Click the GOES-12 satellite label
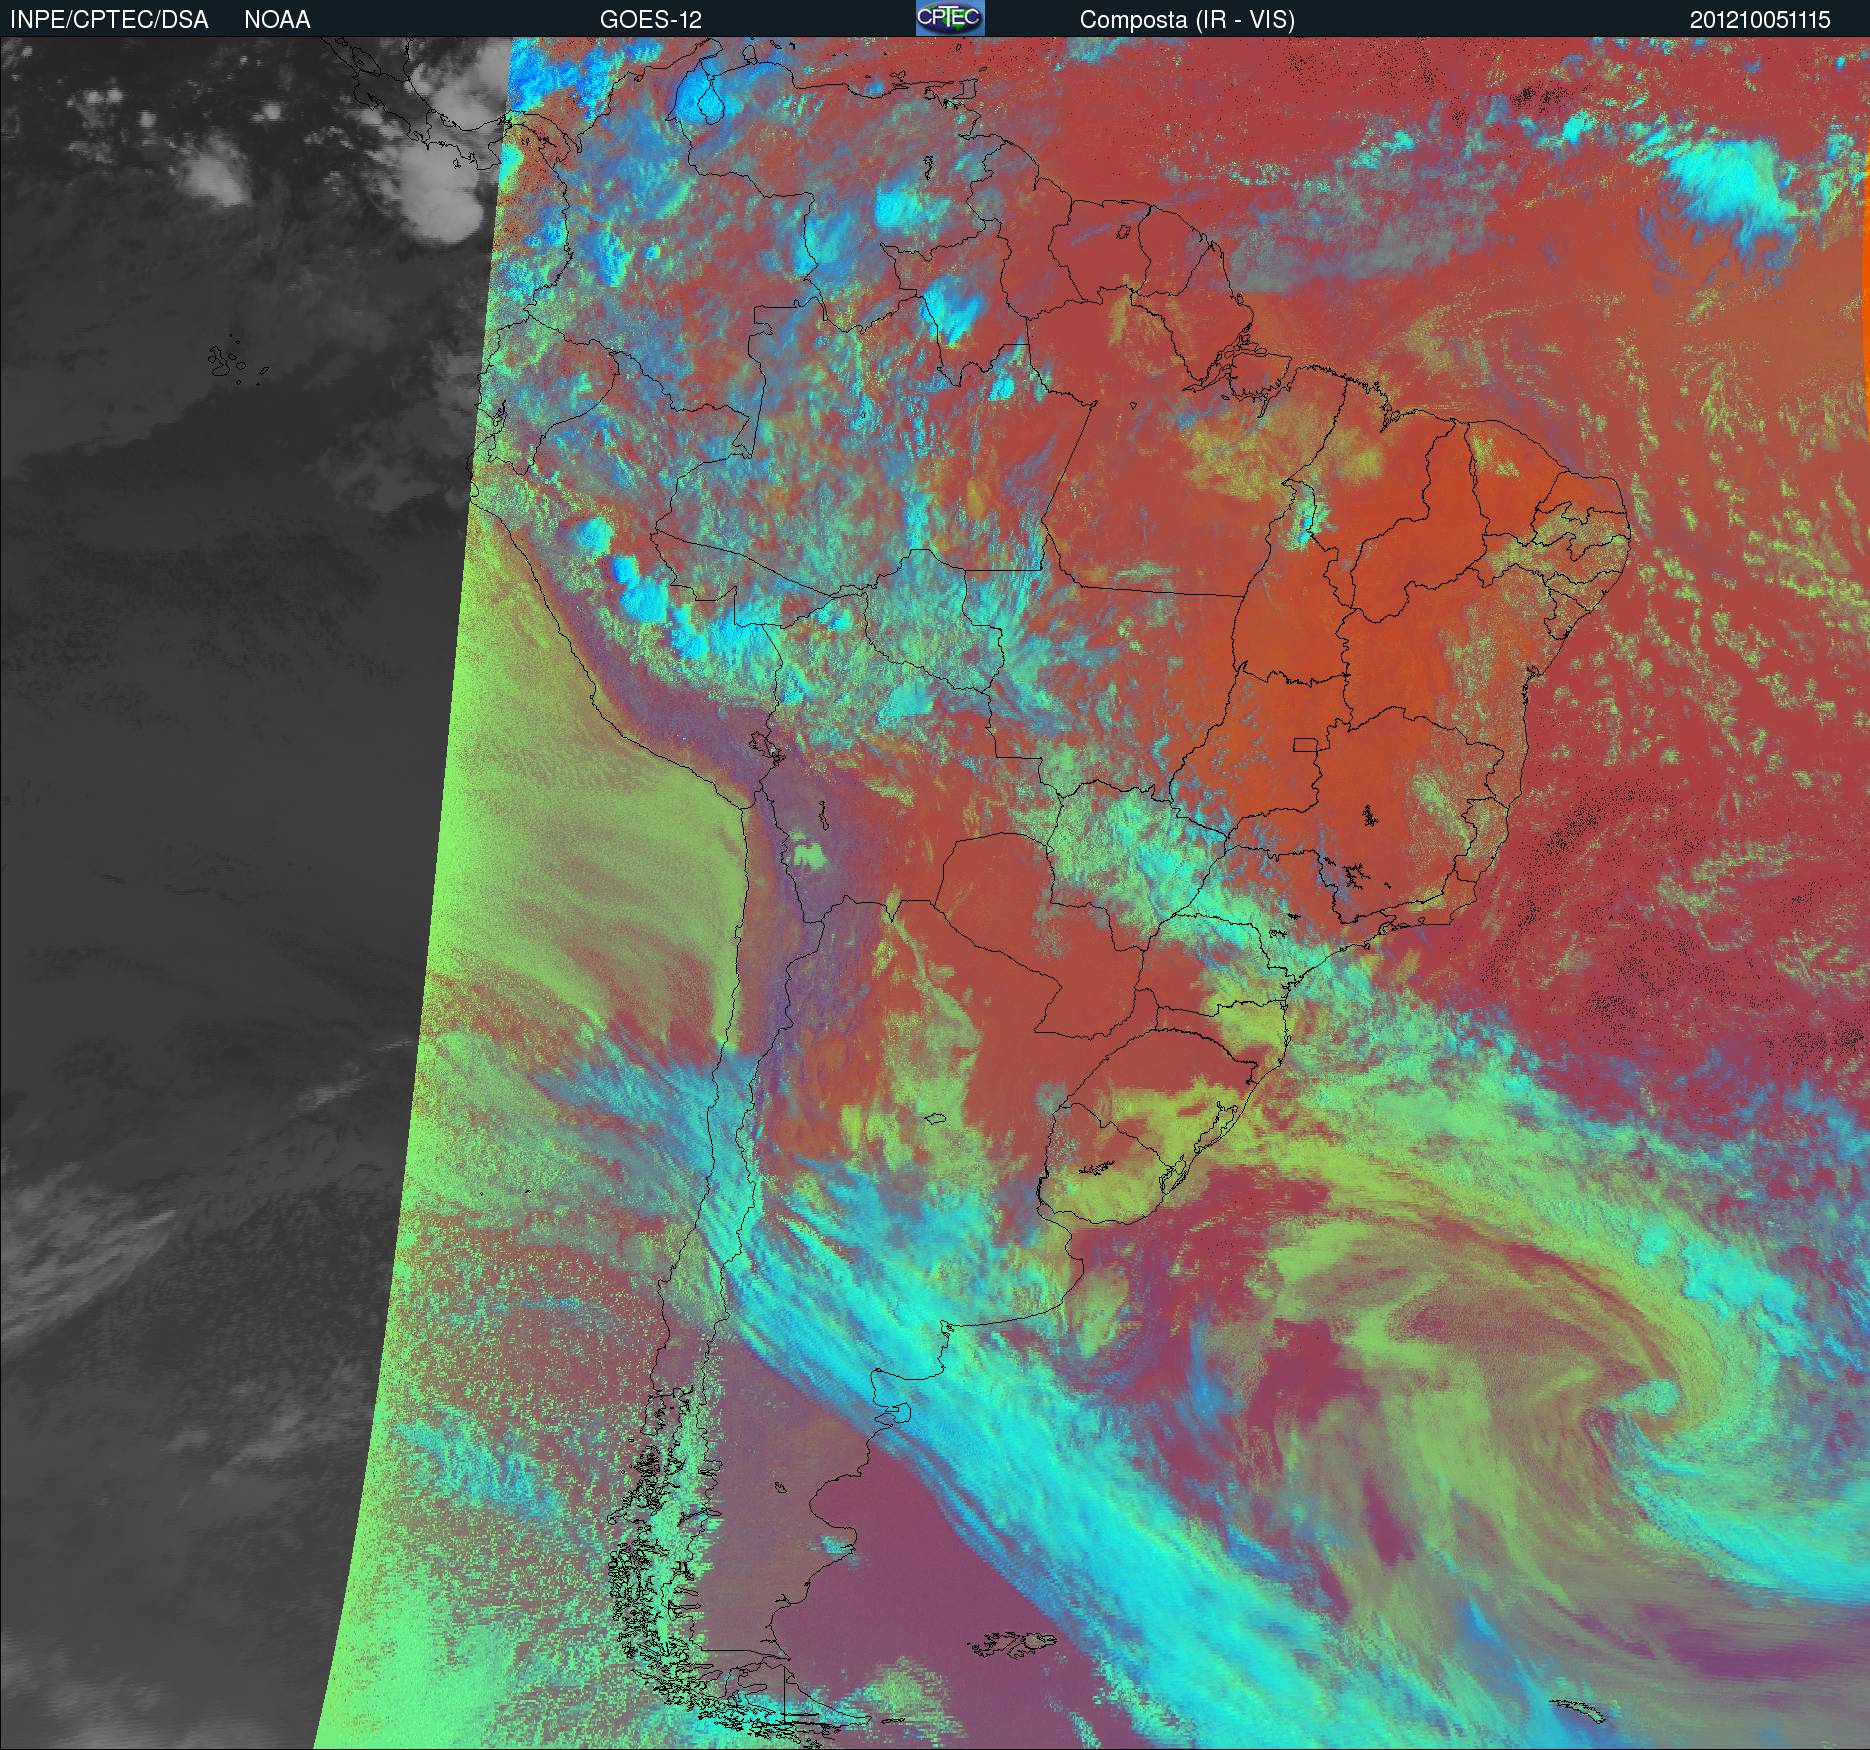 (x=651, y=20)
